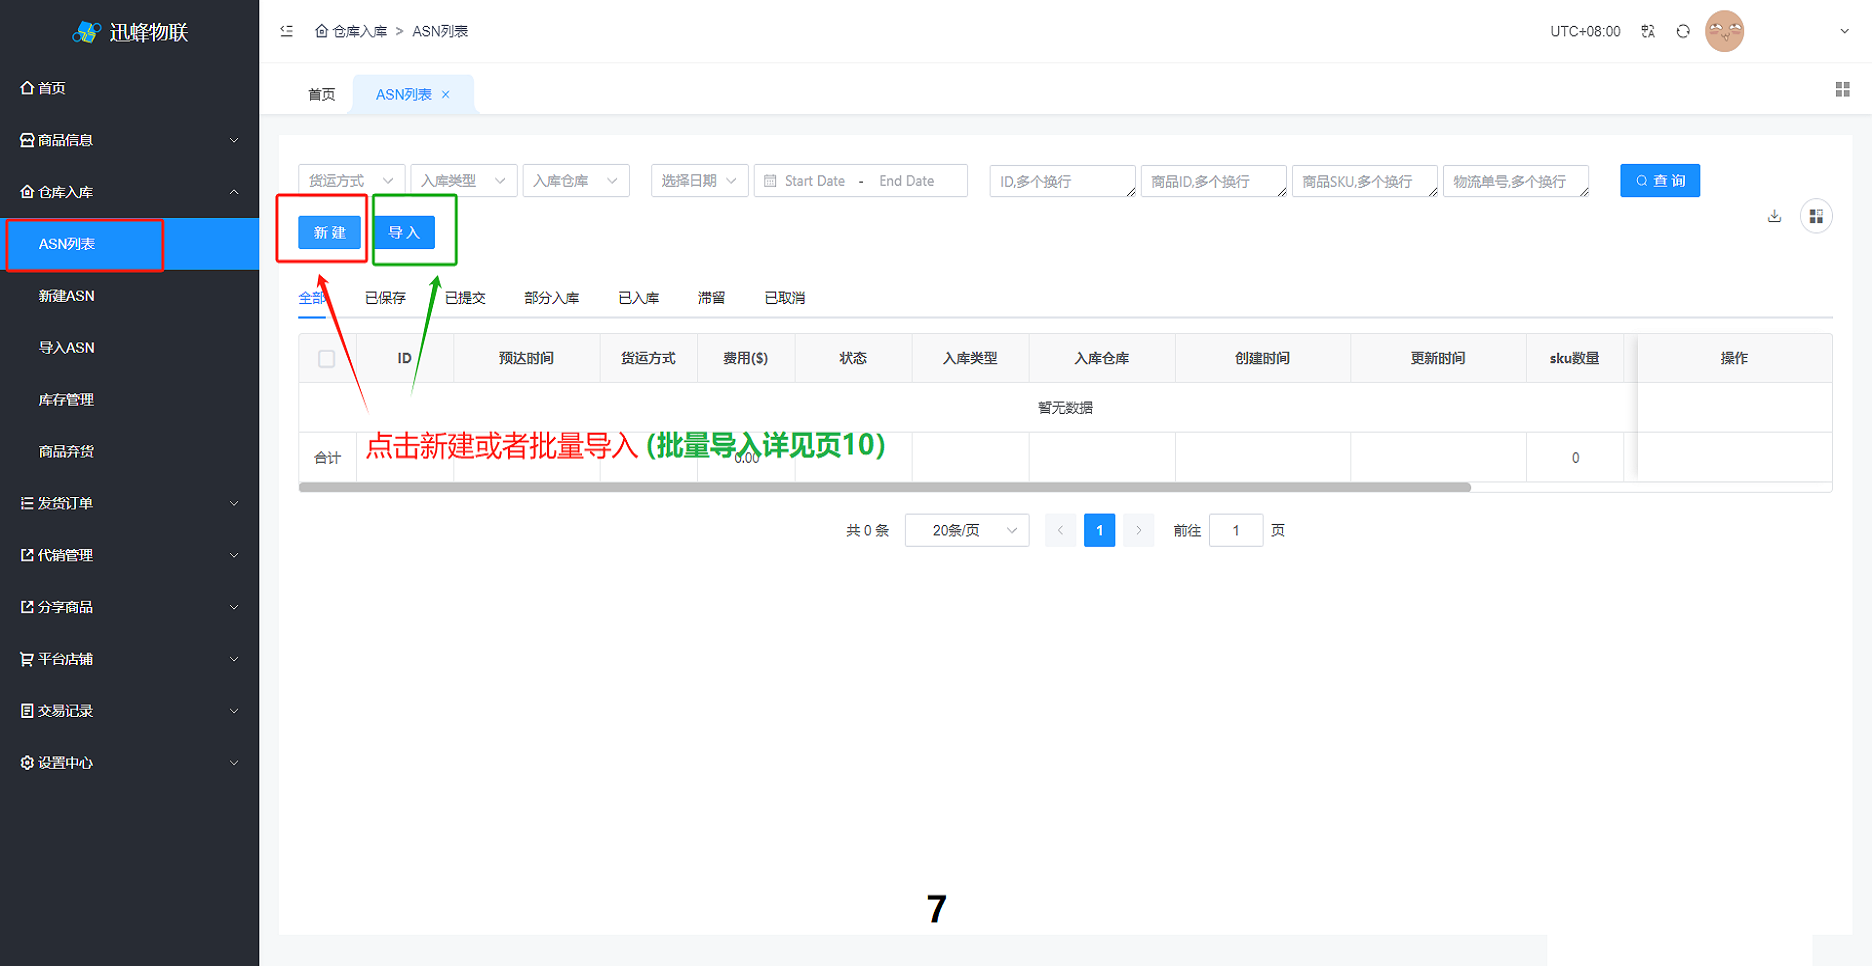
Task: Click the calendar icon in date range
Action: point(770,181)
